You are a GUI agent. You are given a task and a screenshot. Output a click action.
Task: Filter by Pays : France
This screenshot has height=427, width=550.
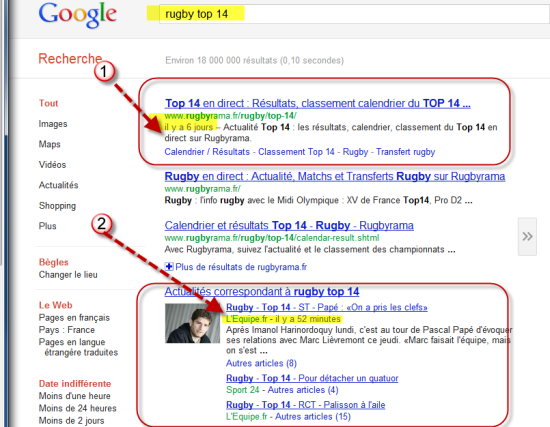tap(67, 330)
